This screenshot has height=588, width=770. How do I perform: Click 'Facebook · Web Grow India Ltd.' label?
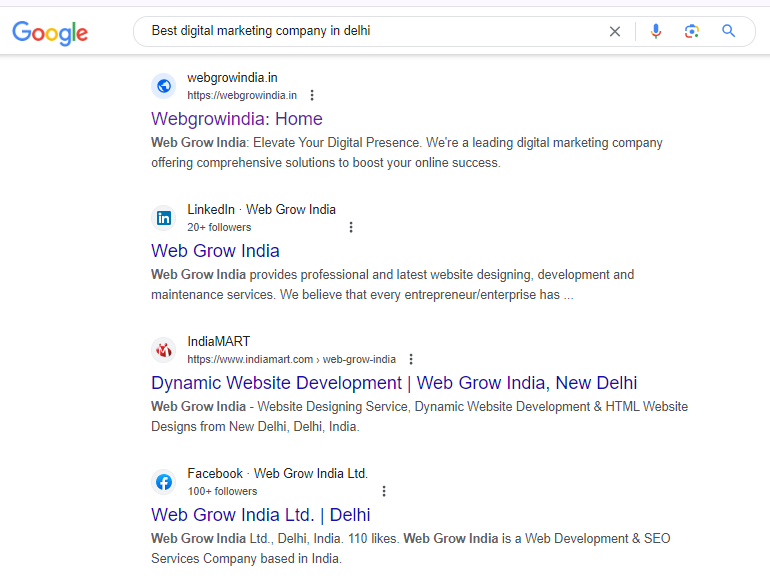[277, 474]
